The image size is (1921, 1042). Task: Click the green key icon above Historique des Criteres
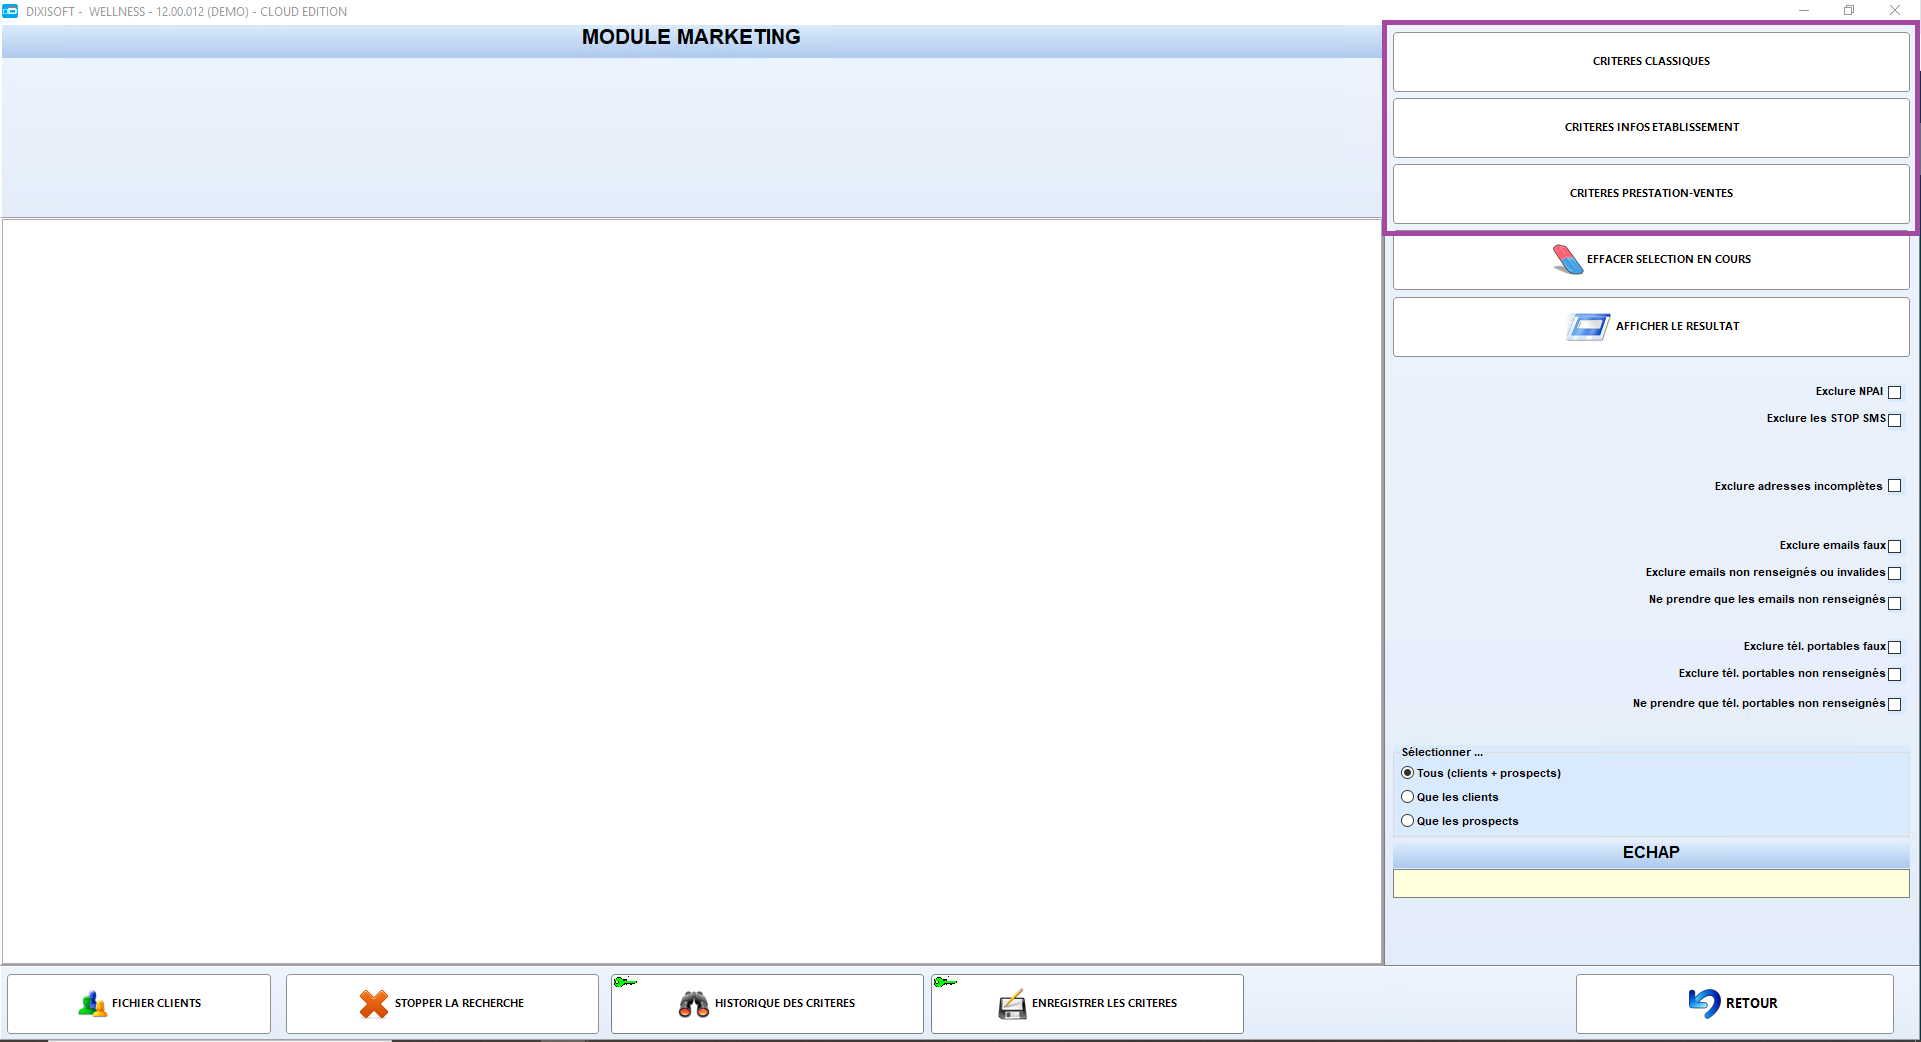[625, 982]
